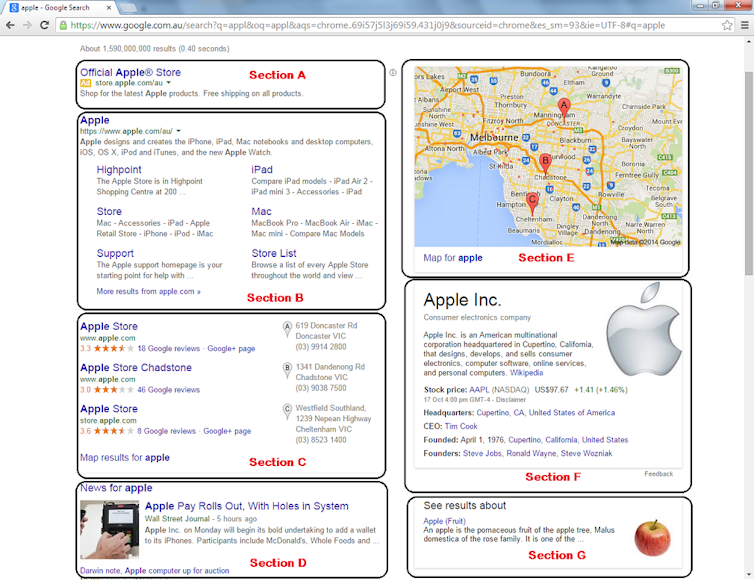Open the Steve Jobs founder link
Screen dimensions: 754x581
point(482,454)
